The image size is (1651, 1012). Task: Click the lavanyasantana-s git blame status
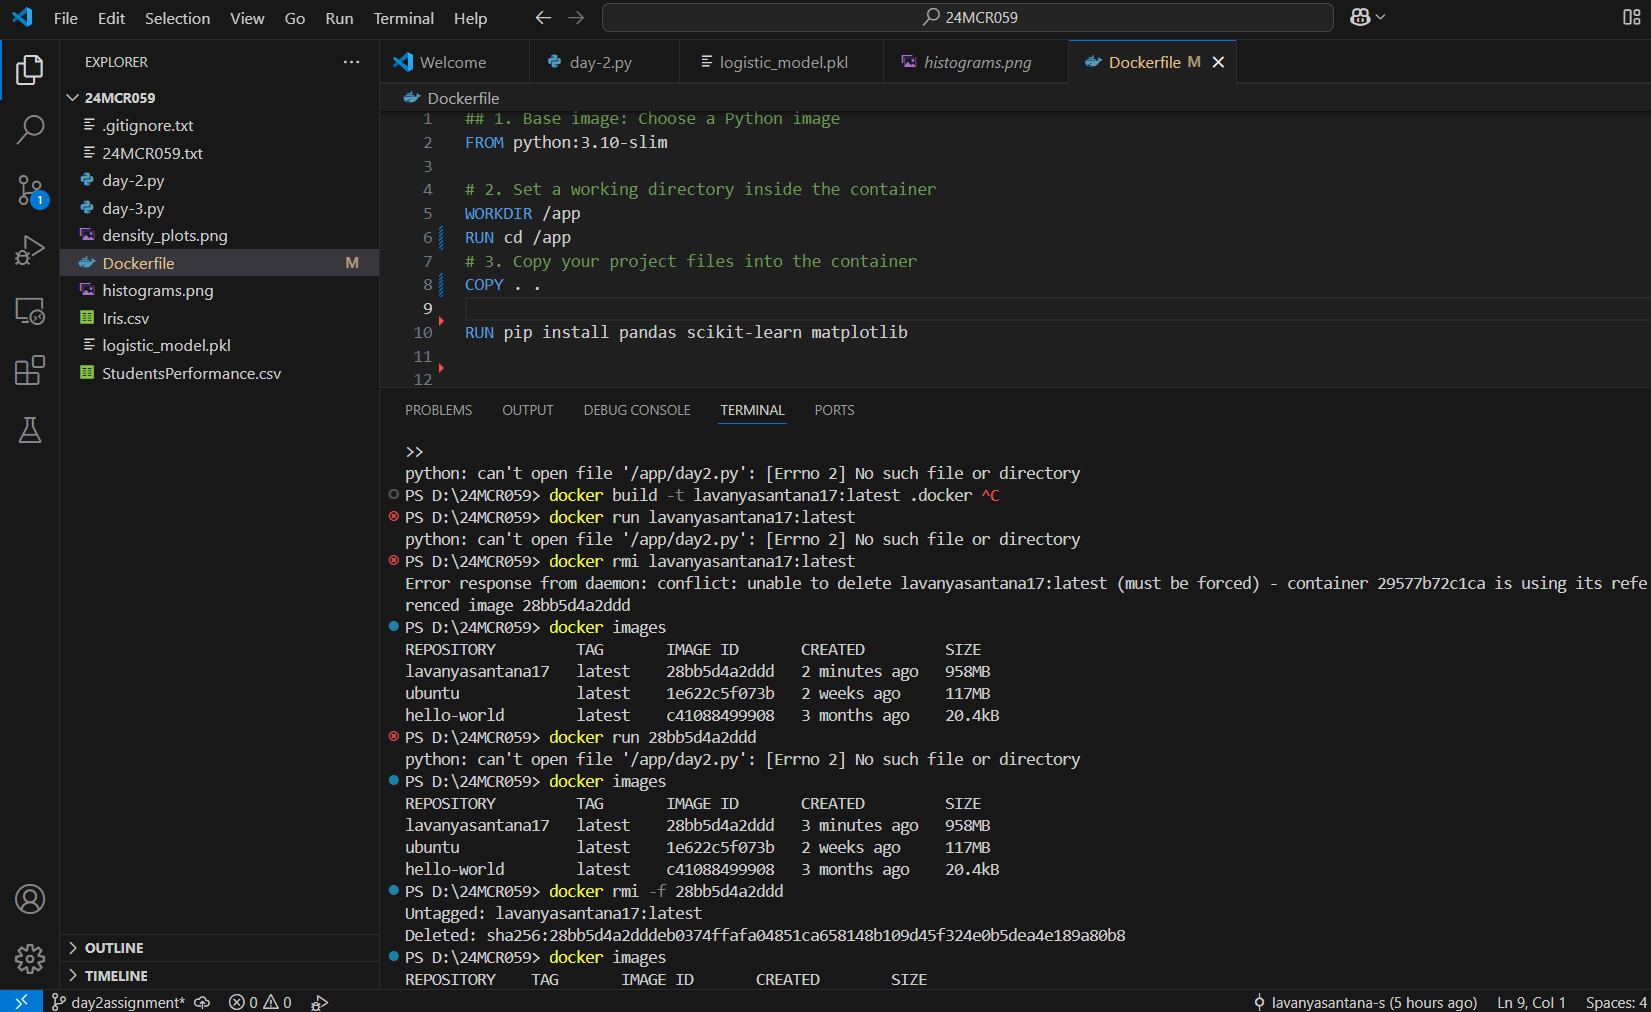coord(1365,1002)
